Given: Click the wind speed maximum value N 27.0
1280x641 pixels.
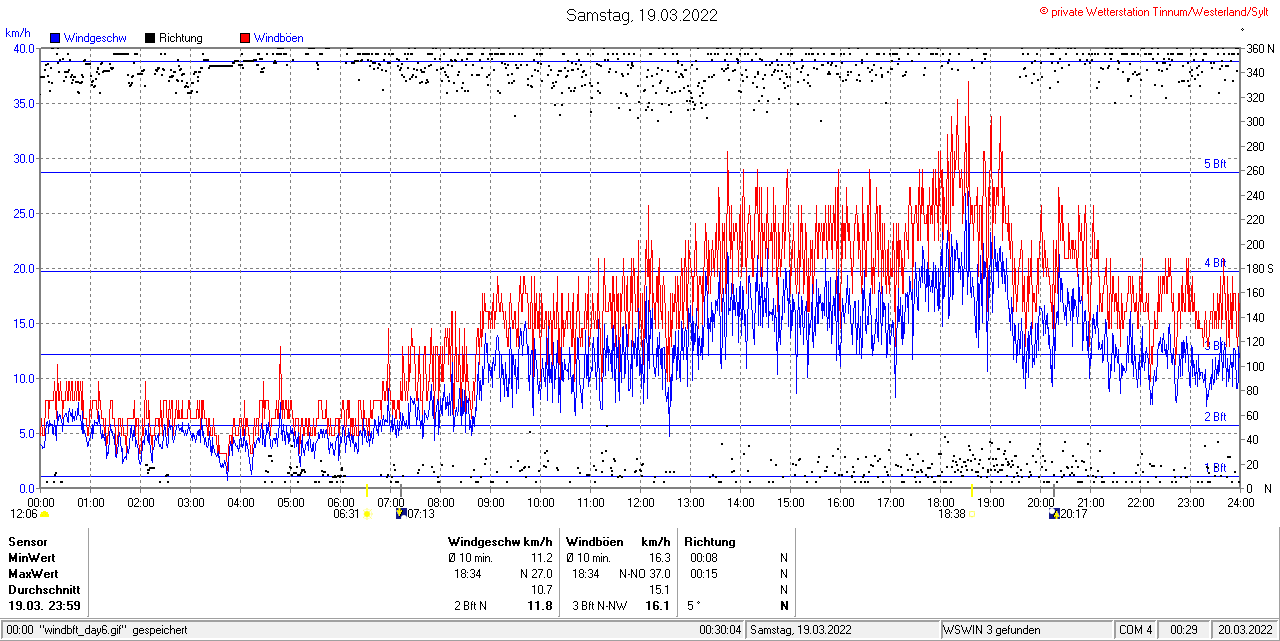Looking at the screenshot, I should pyautogui.click(x=536, y=574).
